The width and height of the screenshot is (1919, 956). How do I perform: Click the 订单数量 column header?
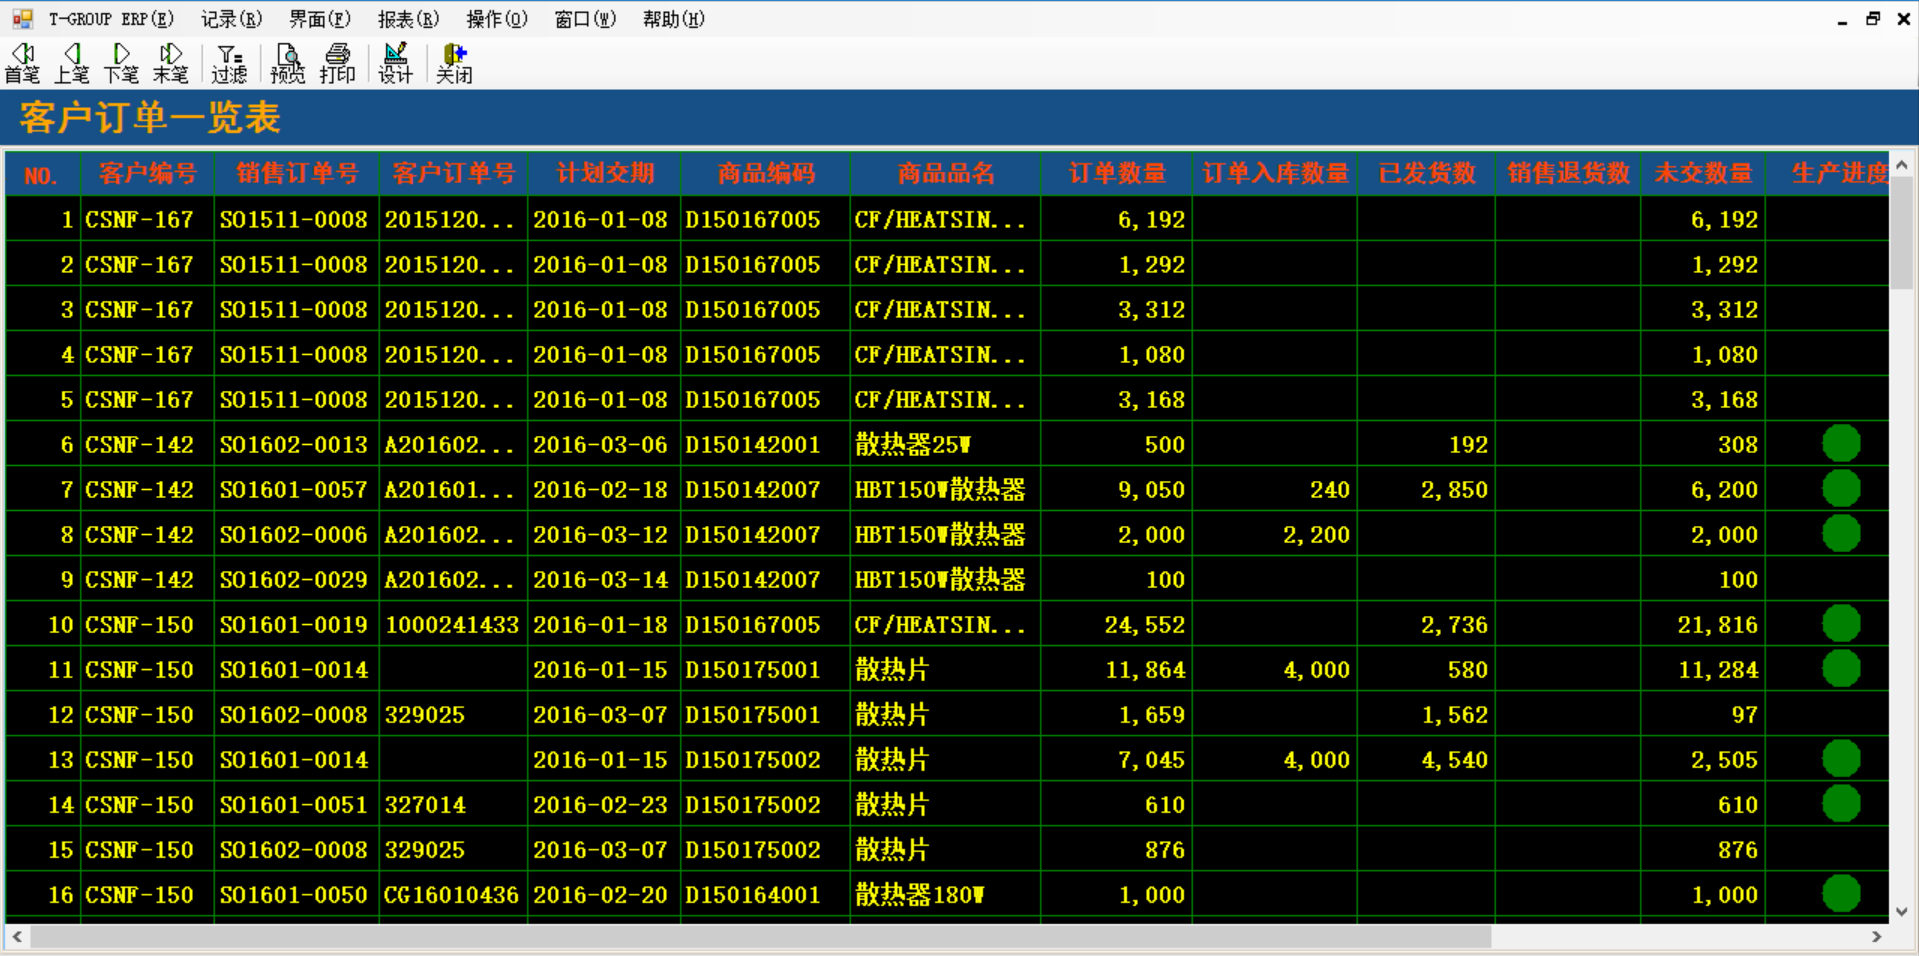pyautogui.click(x=1117, y=174)
